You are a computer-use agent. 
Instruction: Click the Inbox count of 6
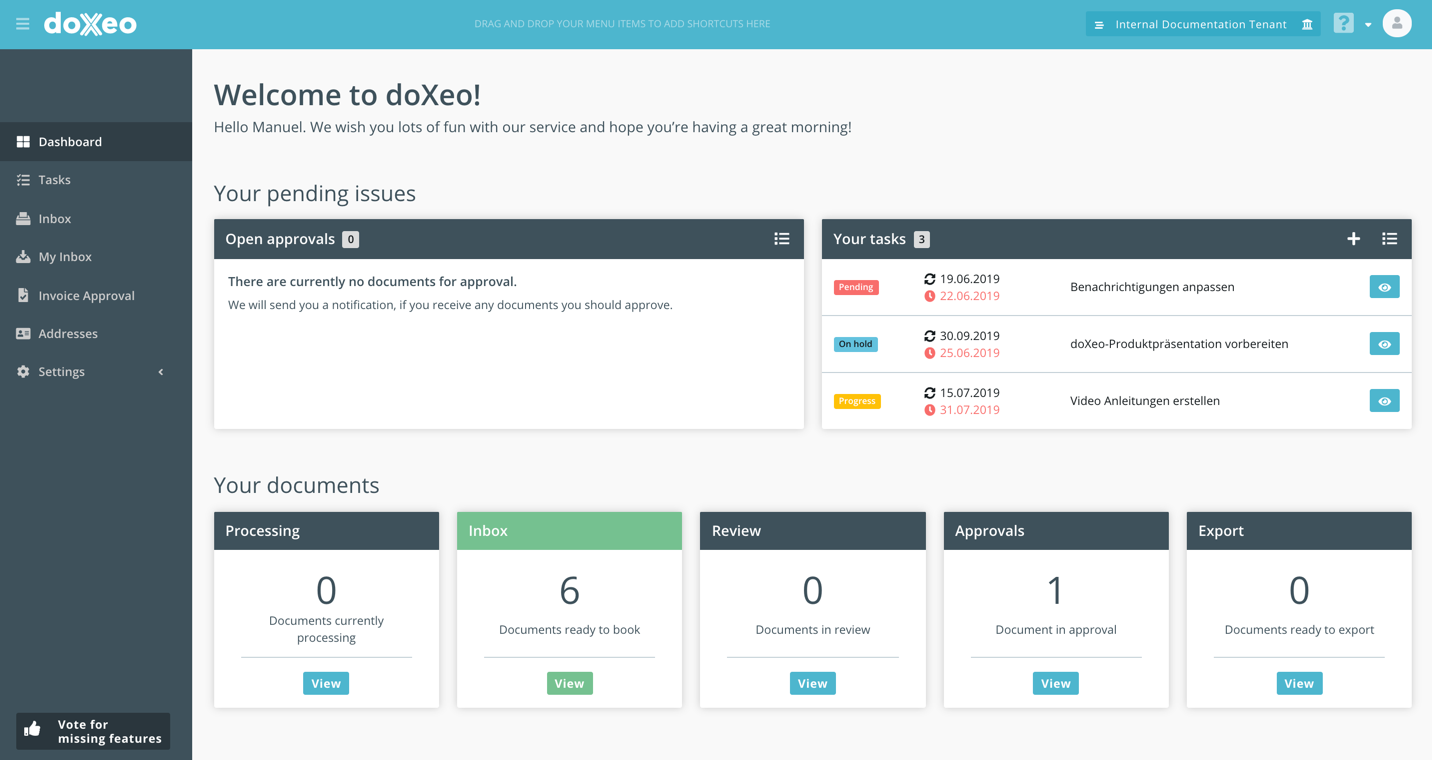(569, 591)
